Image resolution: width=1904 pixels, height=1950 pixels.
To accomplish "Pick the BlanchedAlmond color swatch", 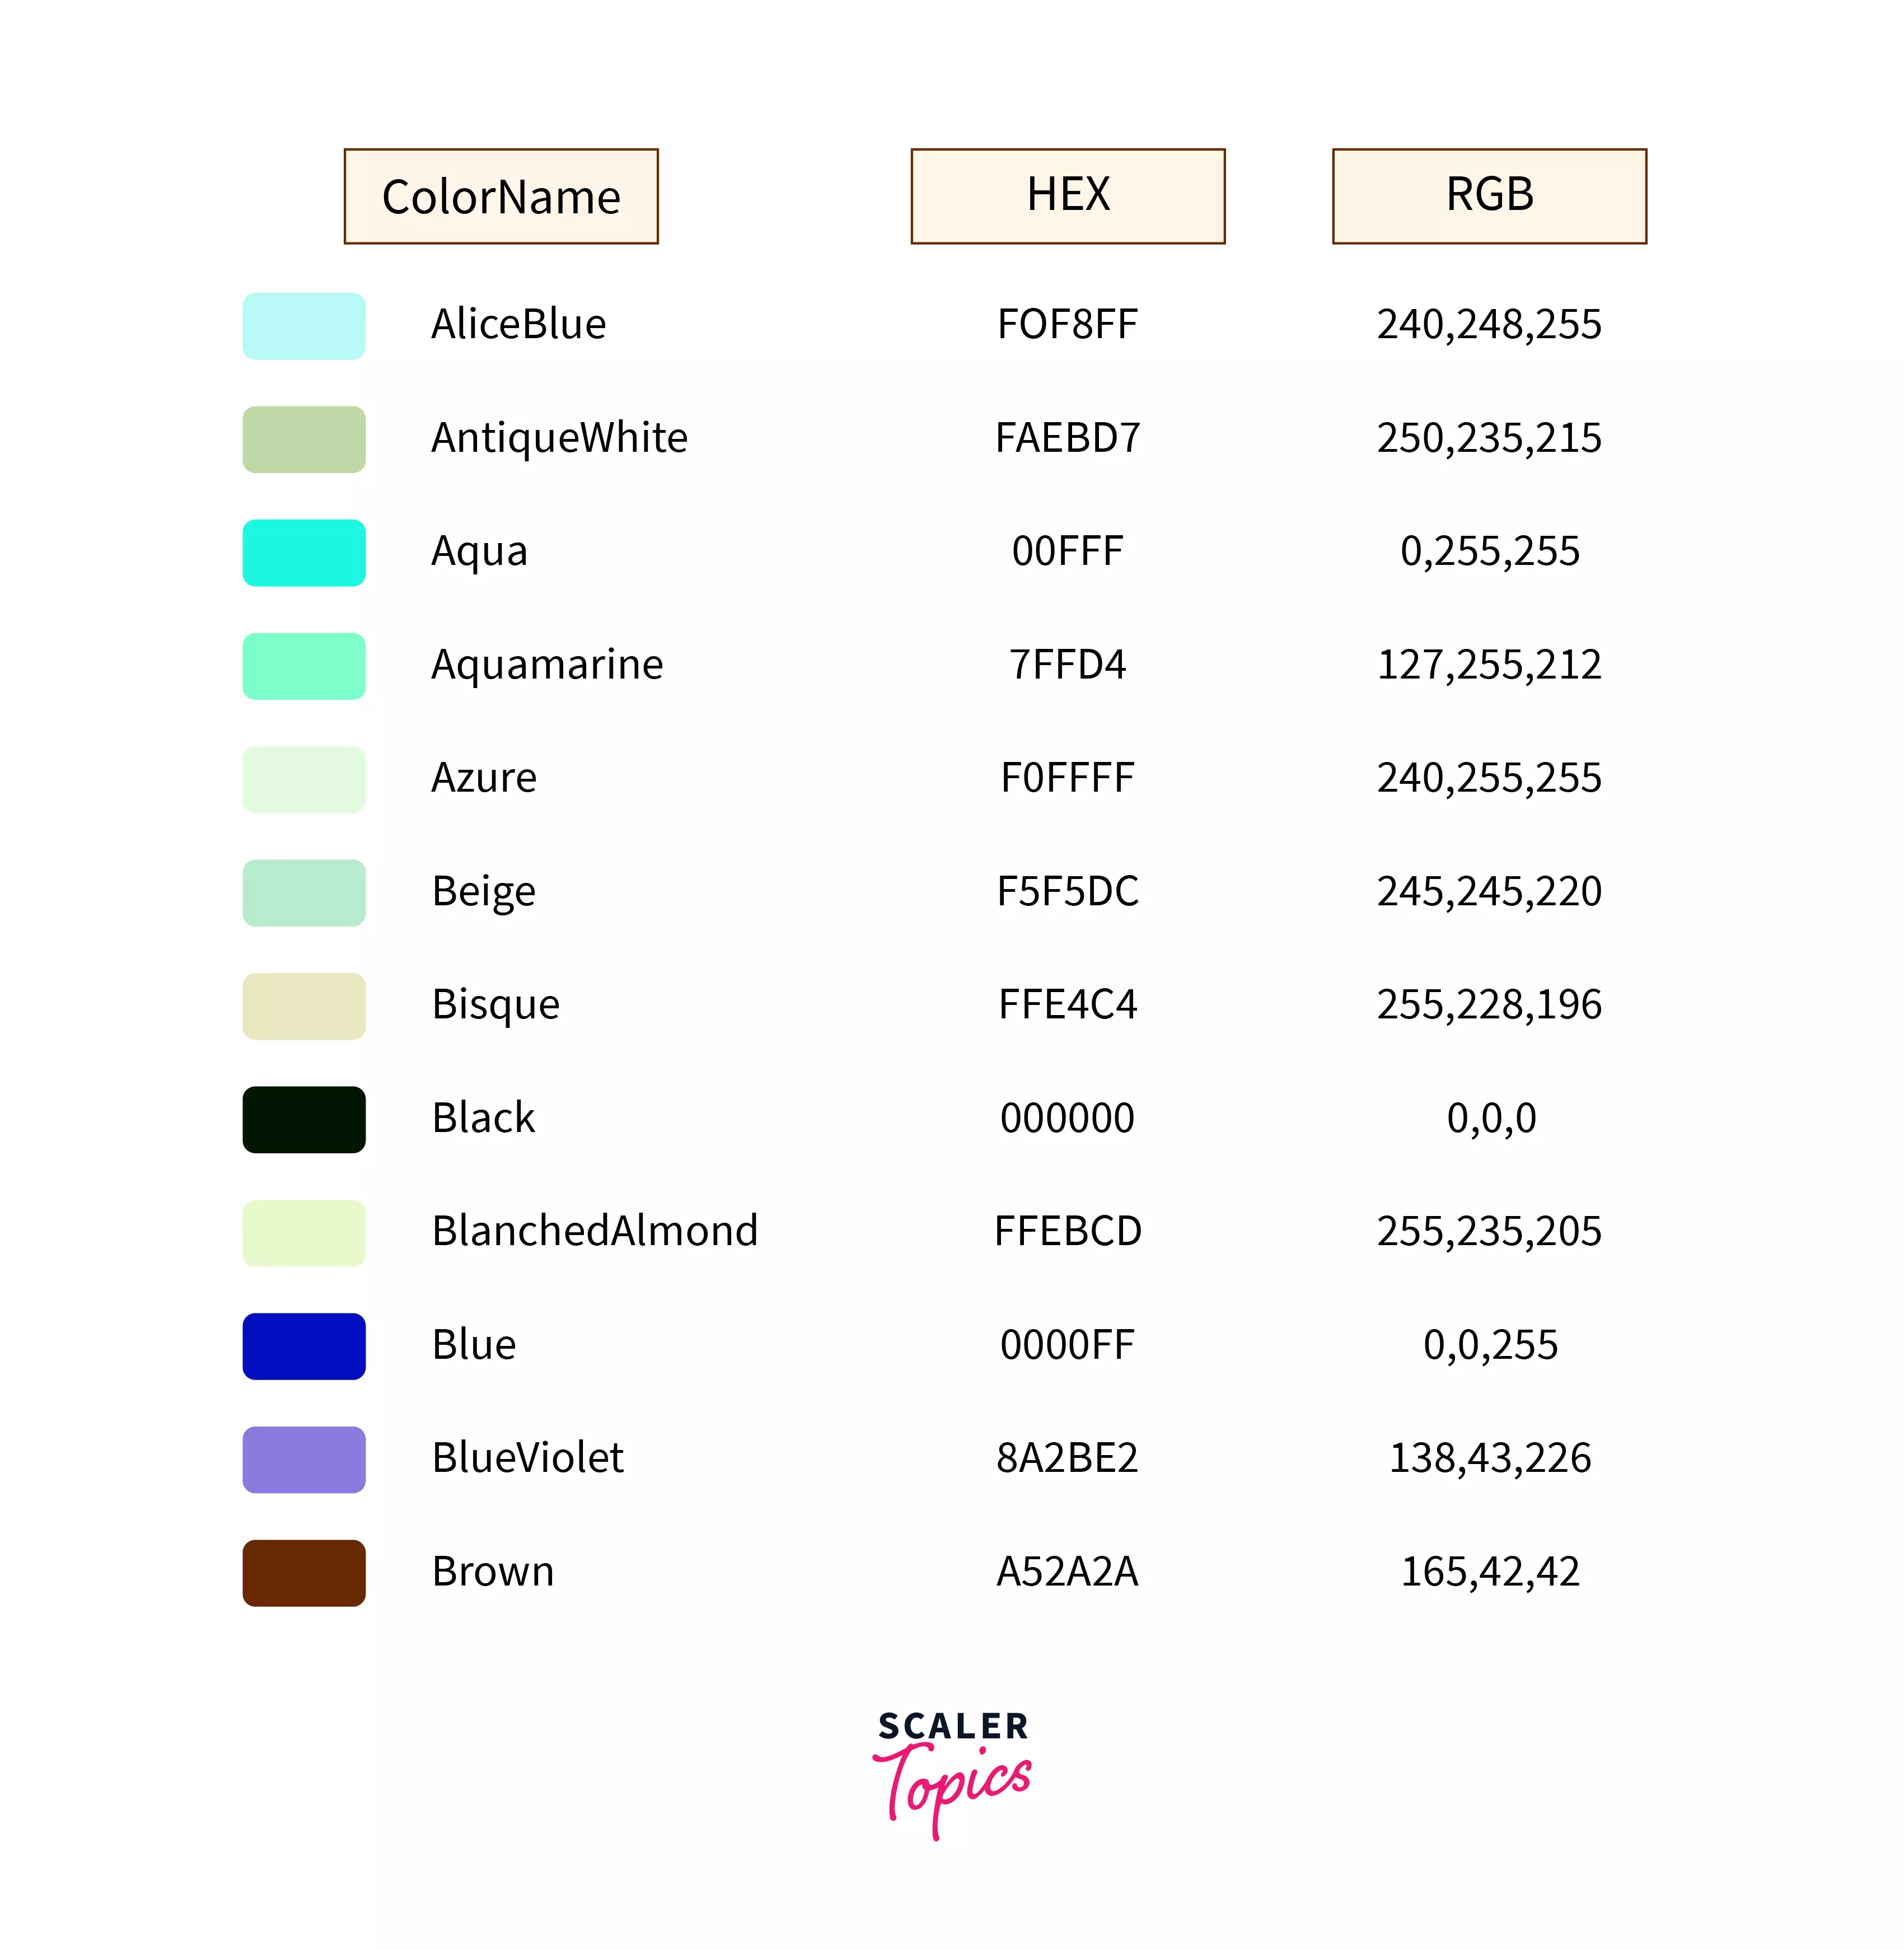I will (x=304, y=1233).
